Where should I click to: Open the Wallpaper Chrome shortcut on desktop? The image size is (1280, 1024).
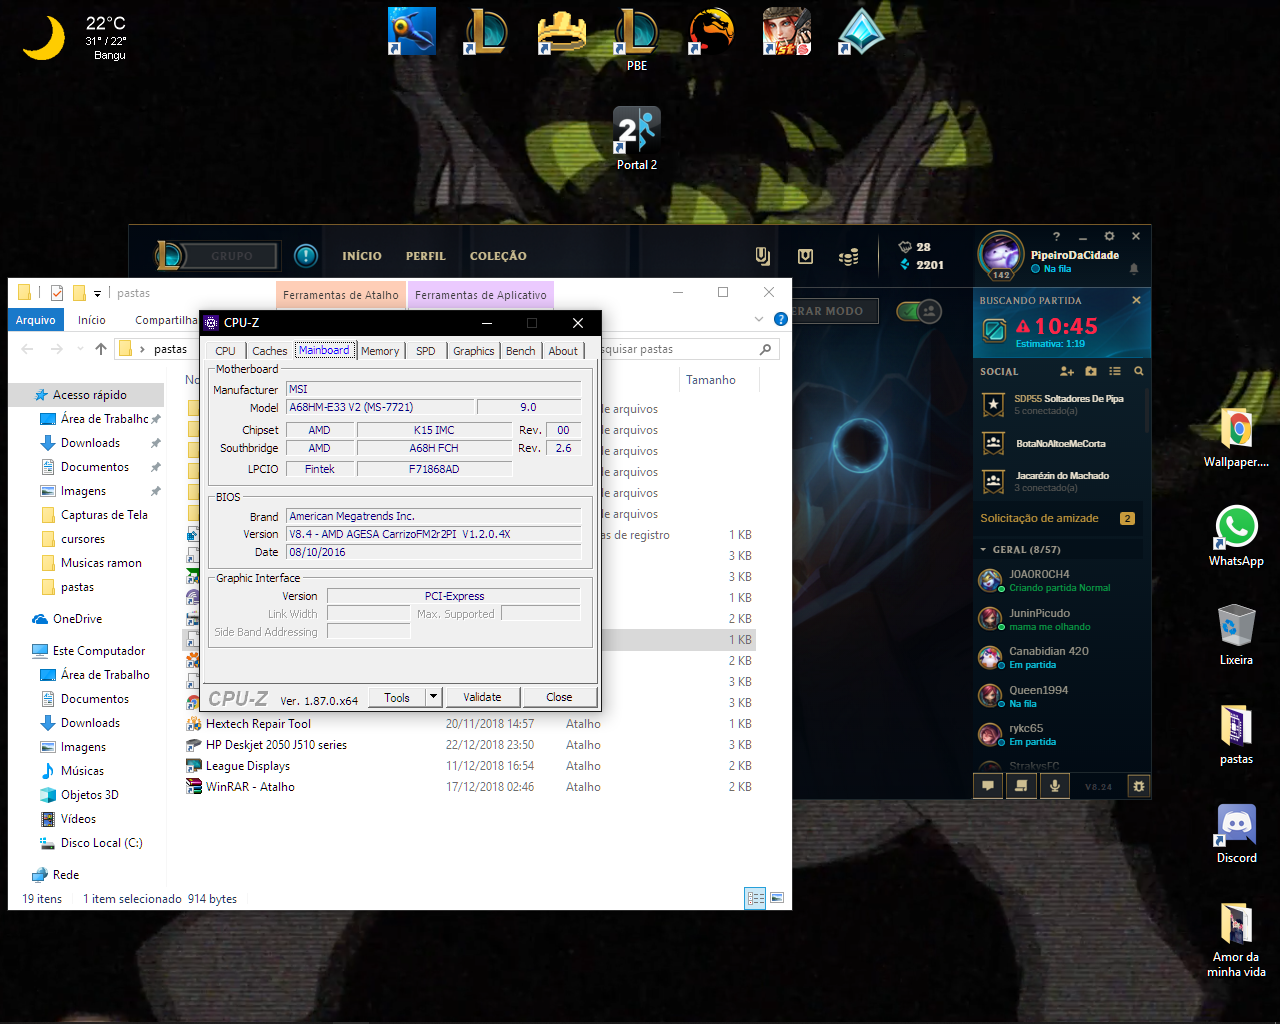coord(1236,438)
